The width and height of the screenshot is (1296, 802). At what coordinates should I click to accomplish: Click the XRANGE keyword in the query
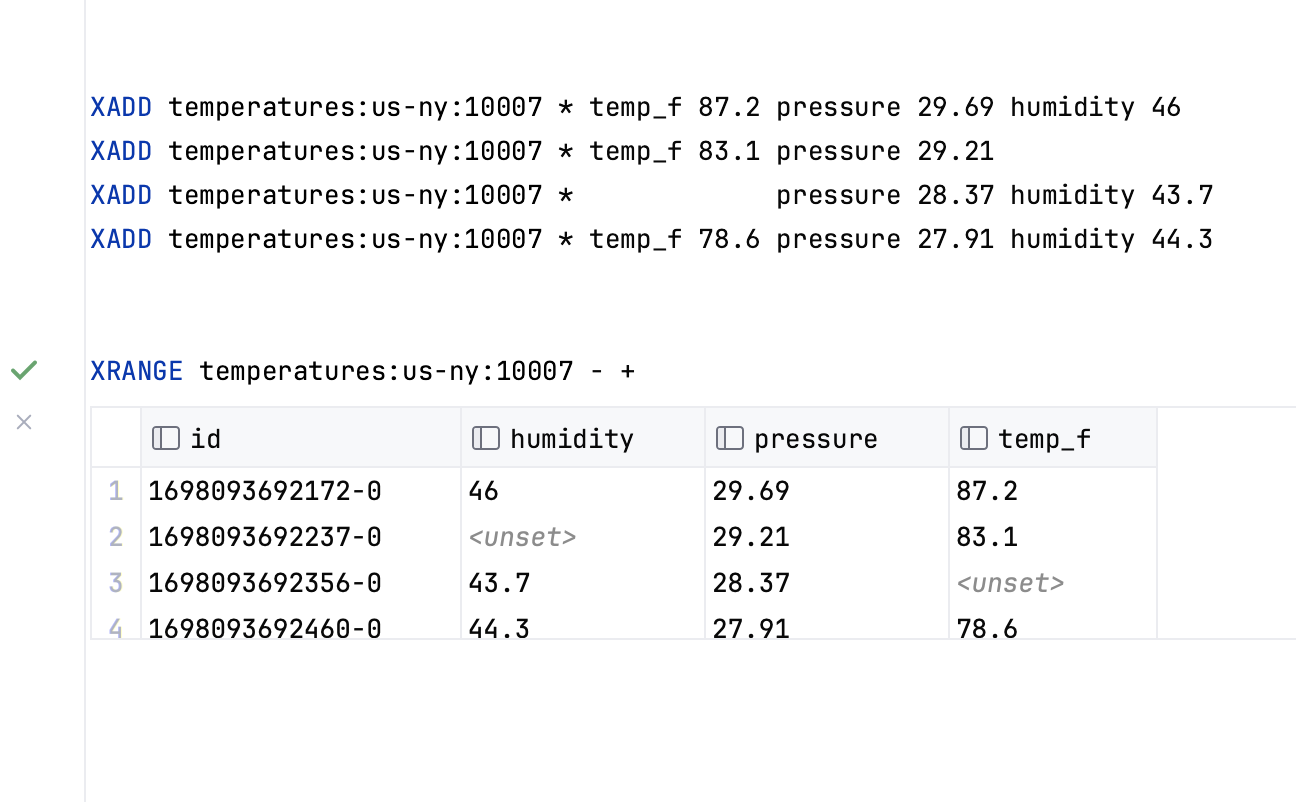point(137,371)
